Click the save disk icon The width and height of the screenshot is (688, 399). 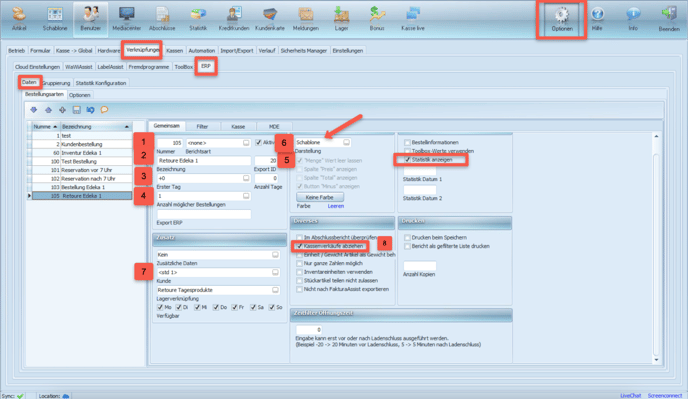pyautogui.click(x=76, y=110)
